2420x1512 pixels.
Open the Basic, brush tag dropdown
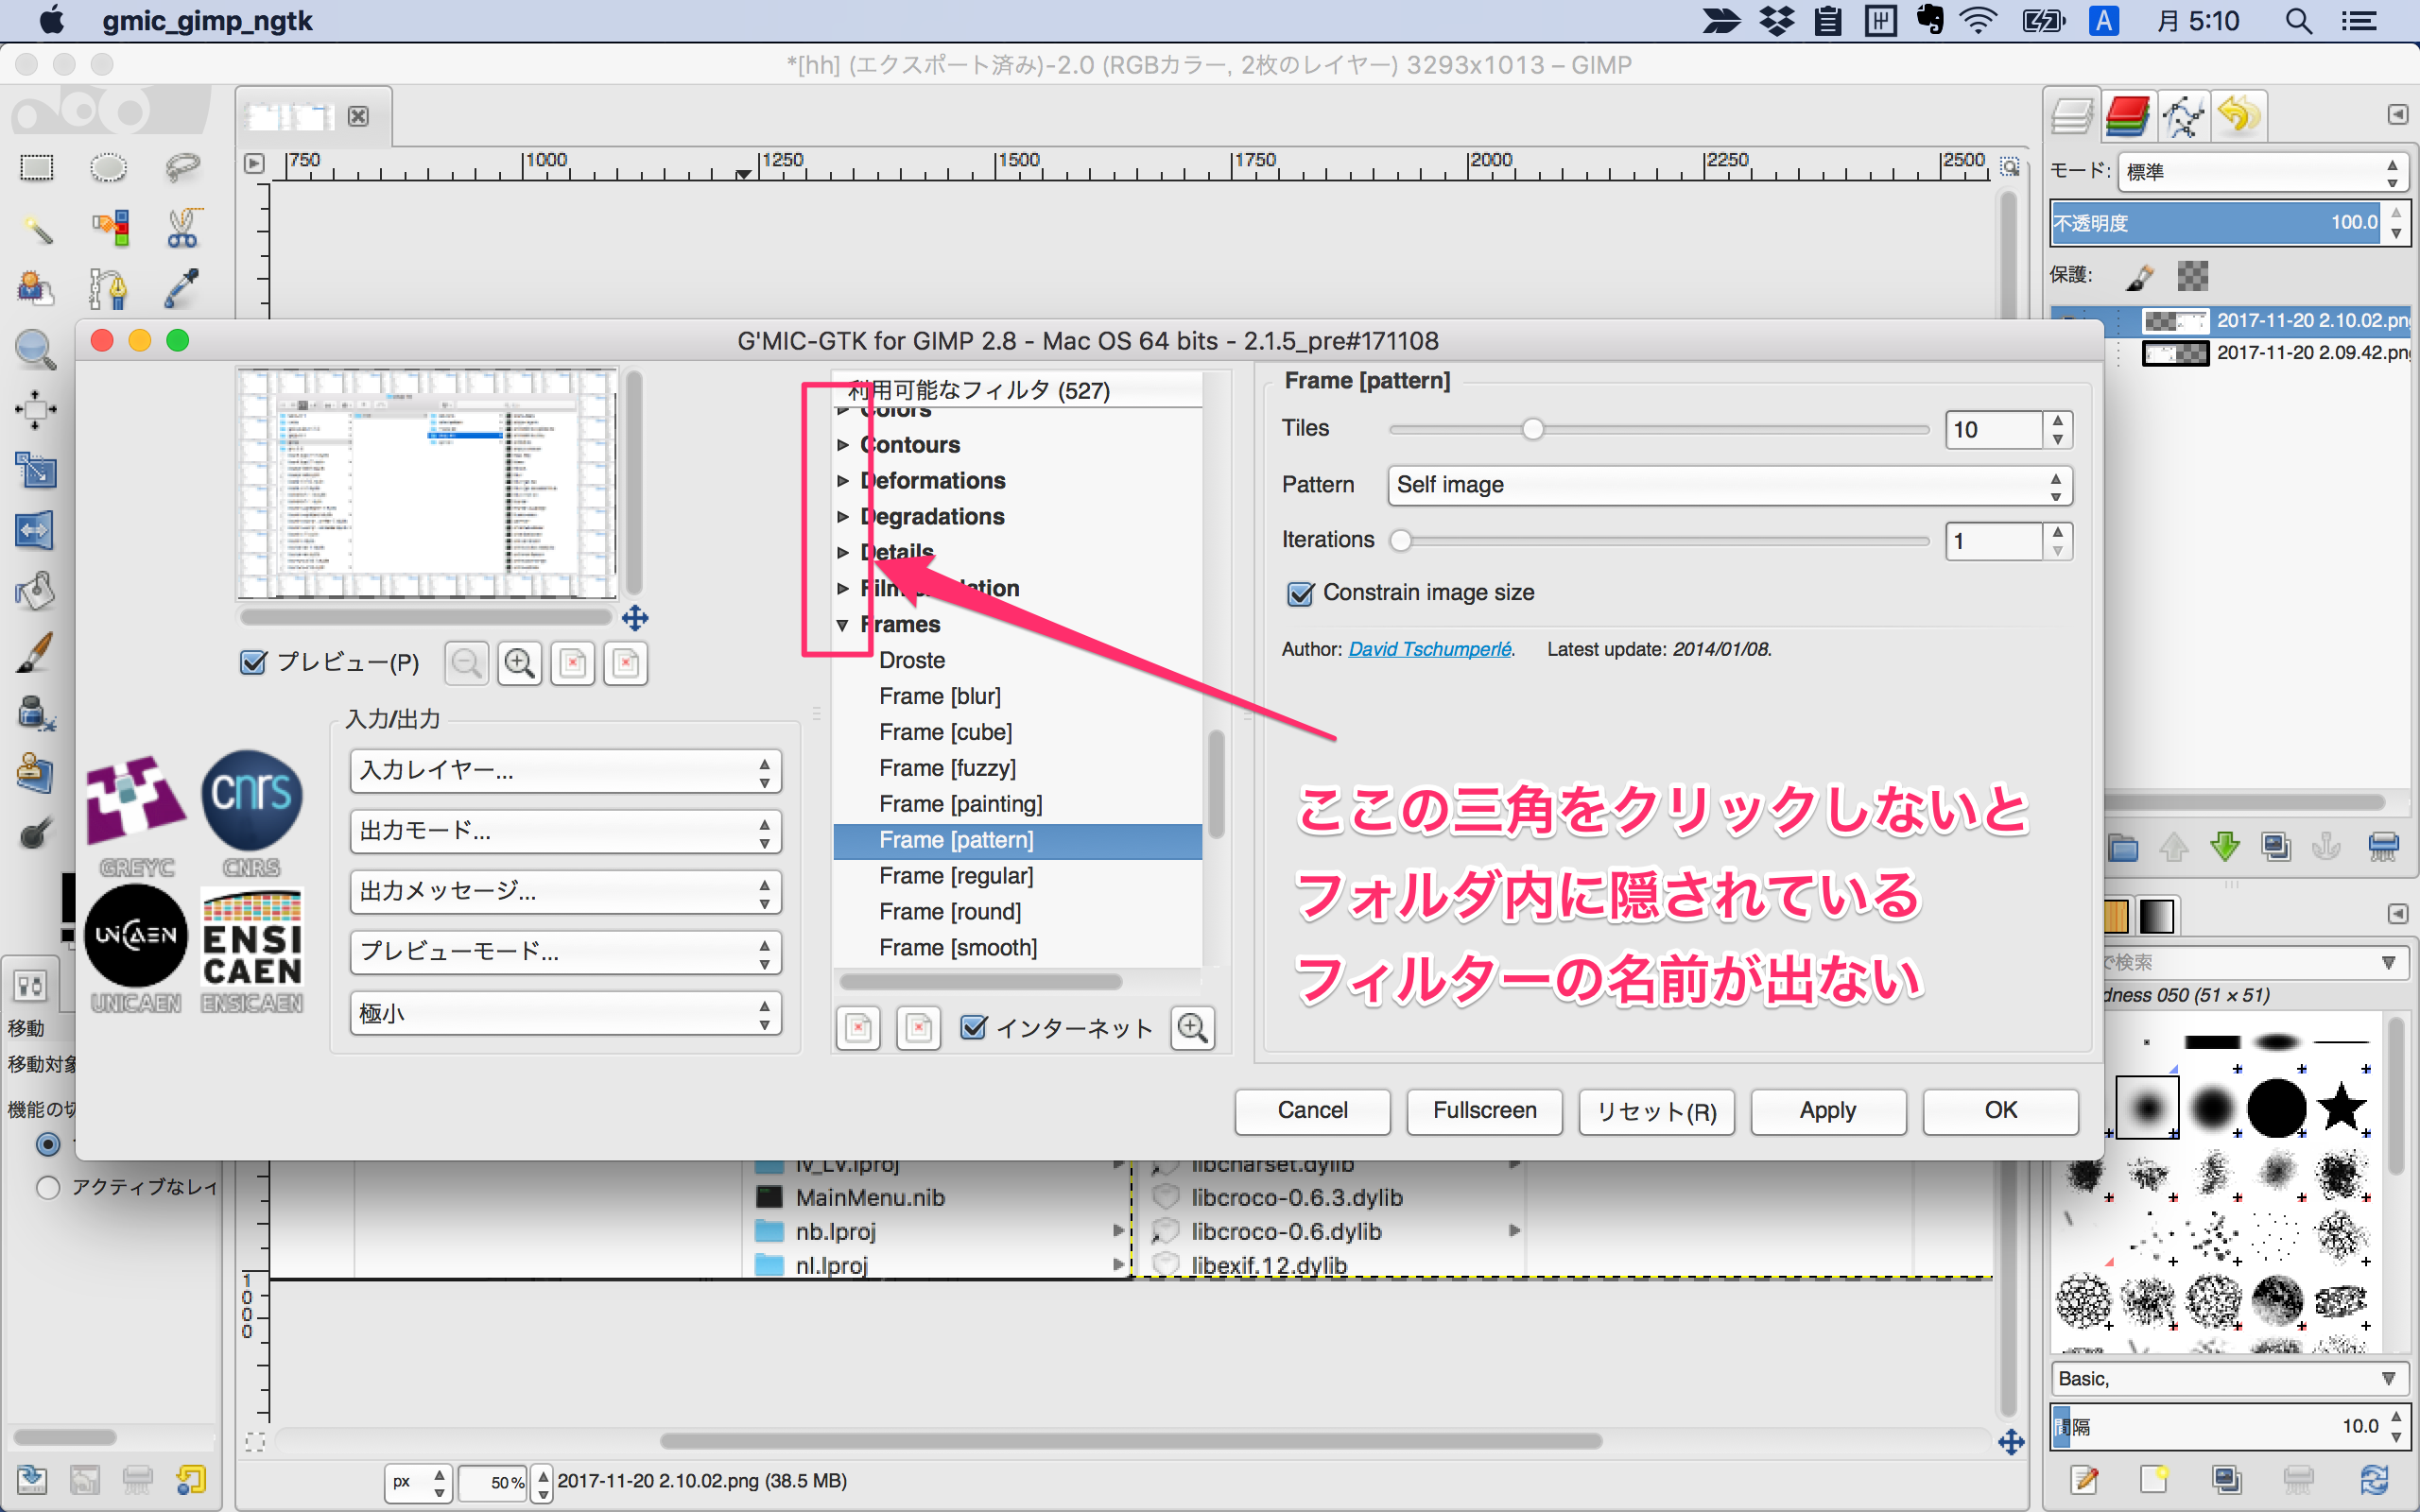[x=2228, y=1379]
